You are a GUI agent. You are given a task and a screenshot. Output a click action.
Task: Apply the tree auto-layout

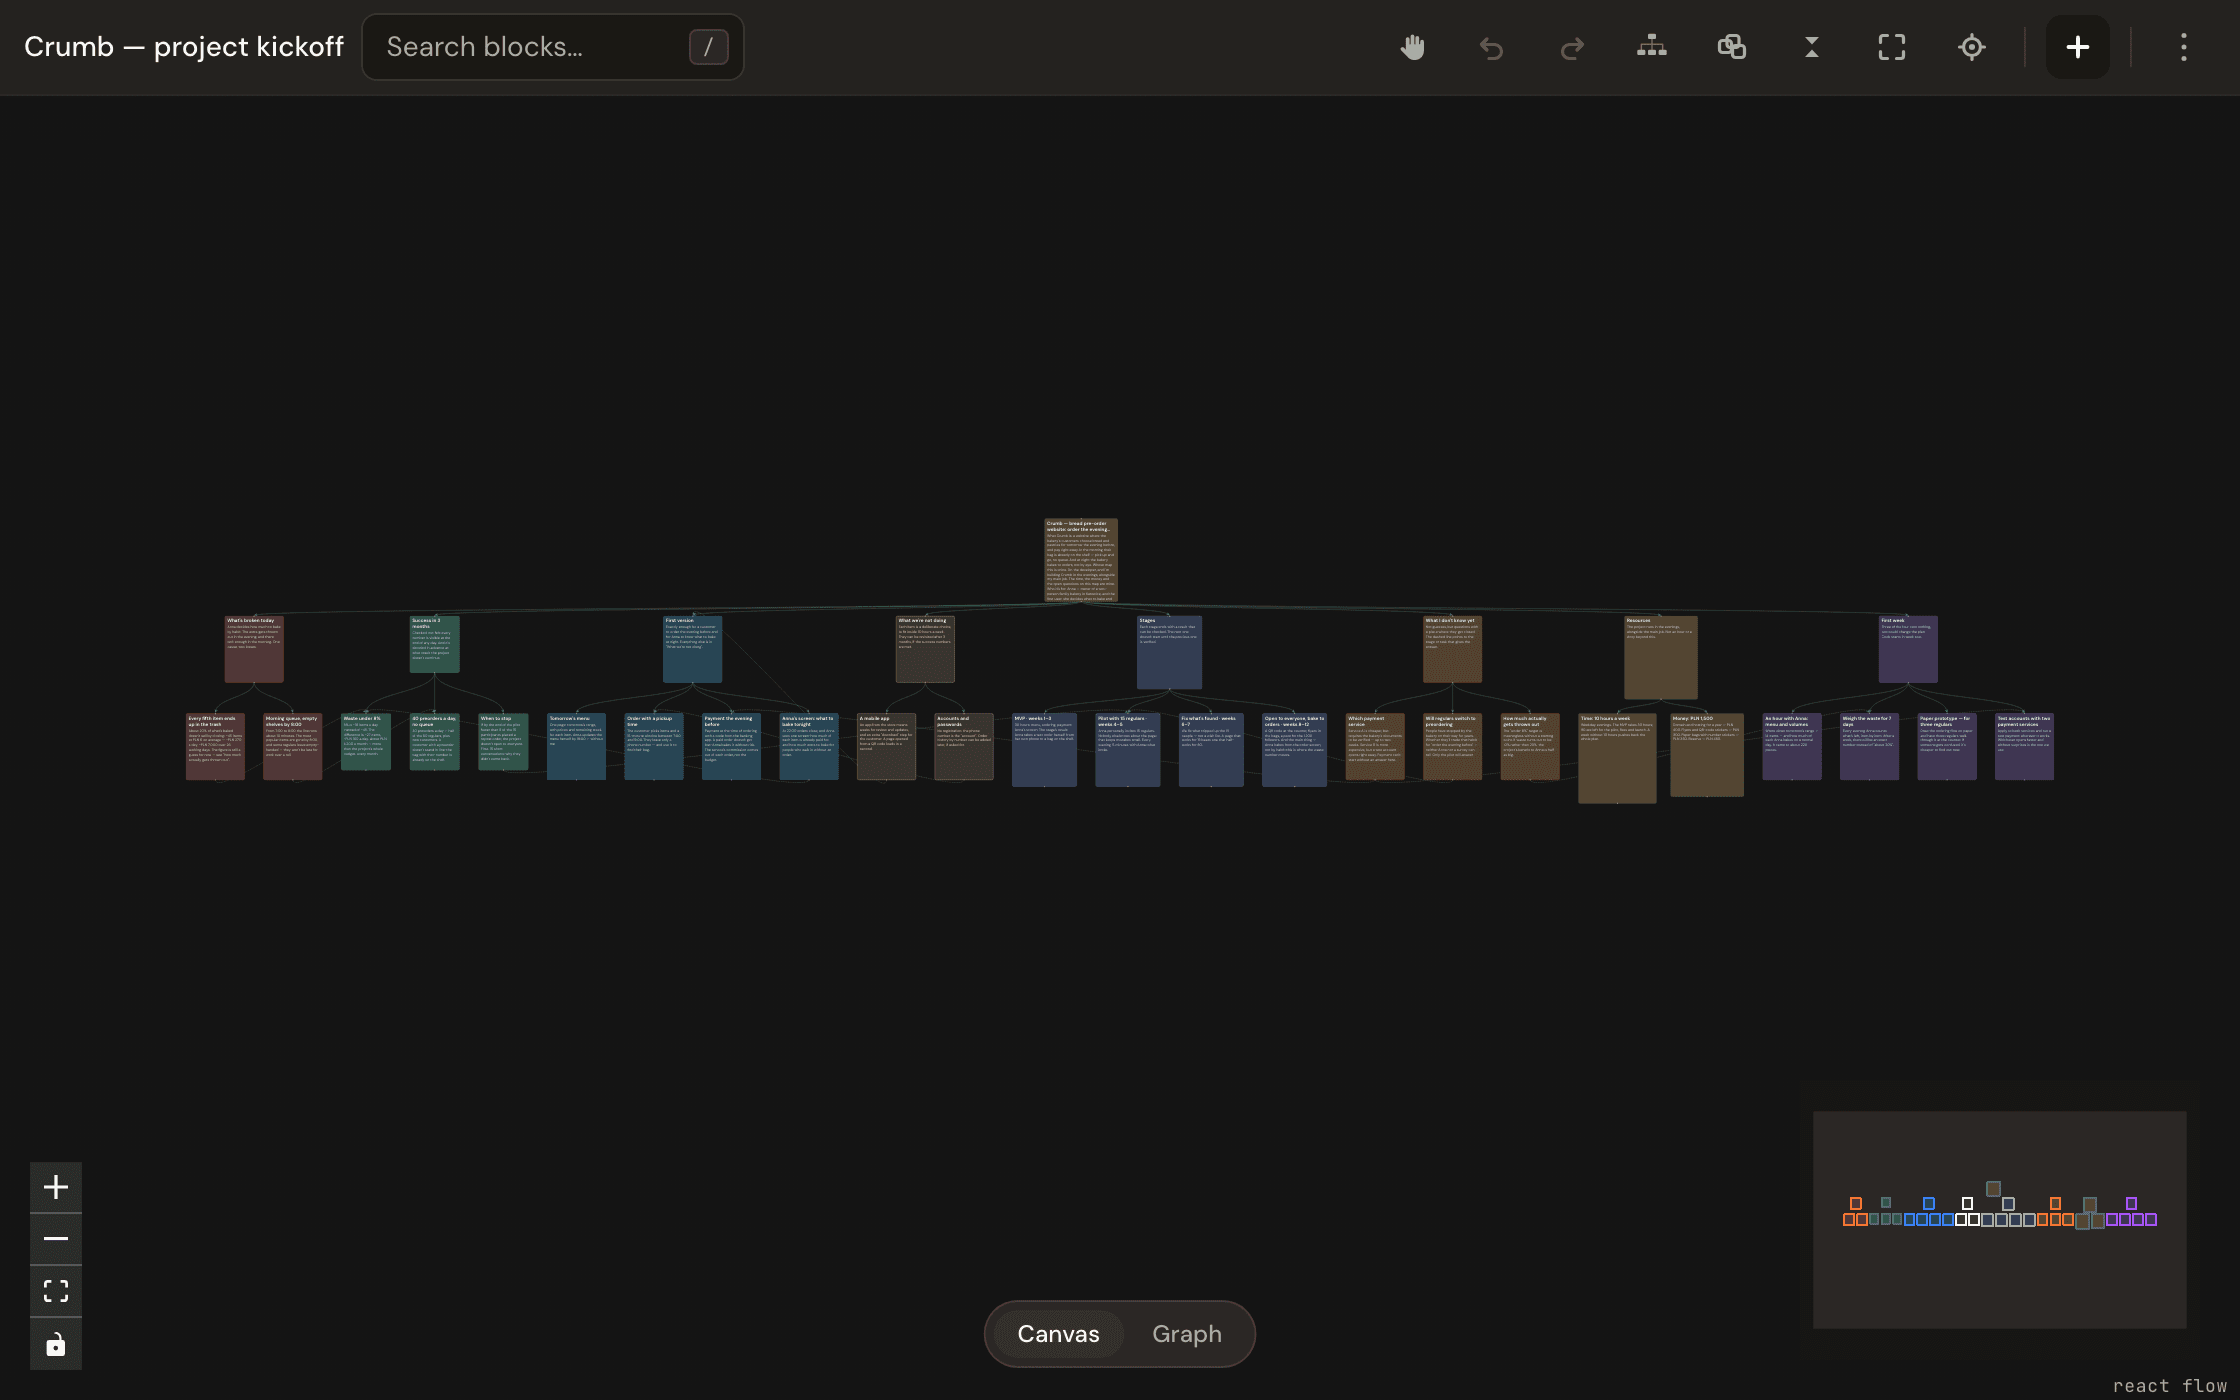[x=1652, y=47]
